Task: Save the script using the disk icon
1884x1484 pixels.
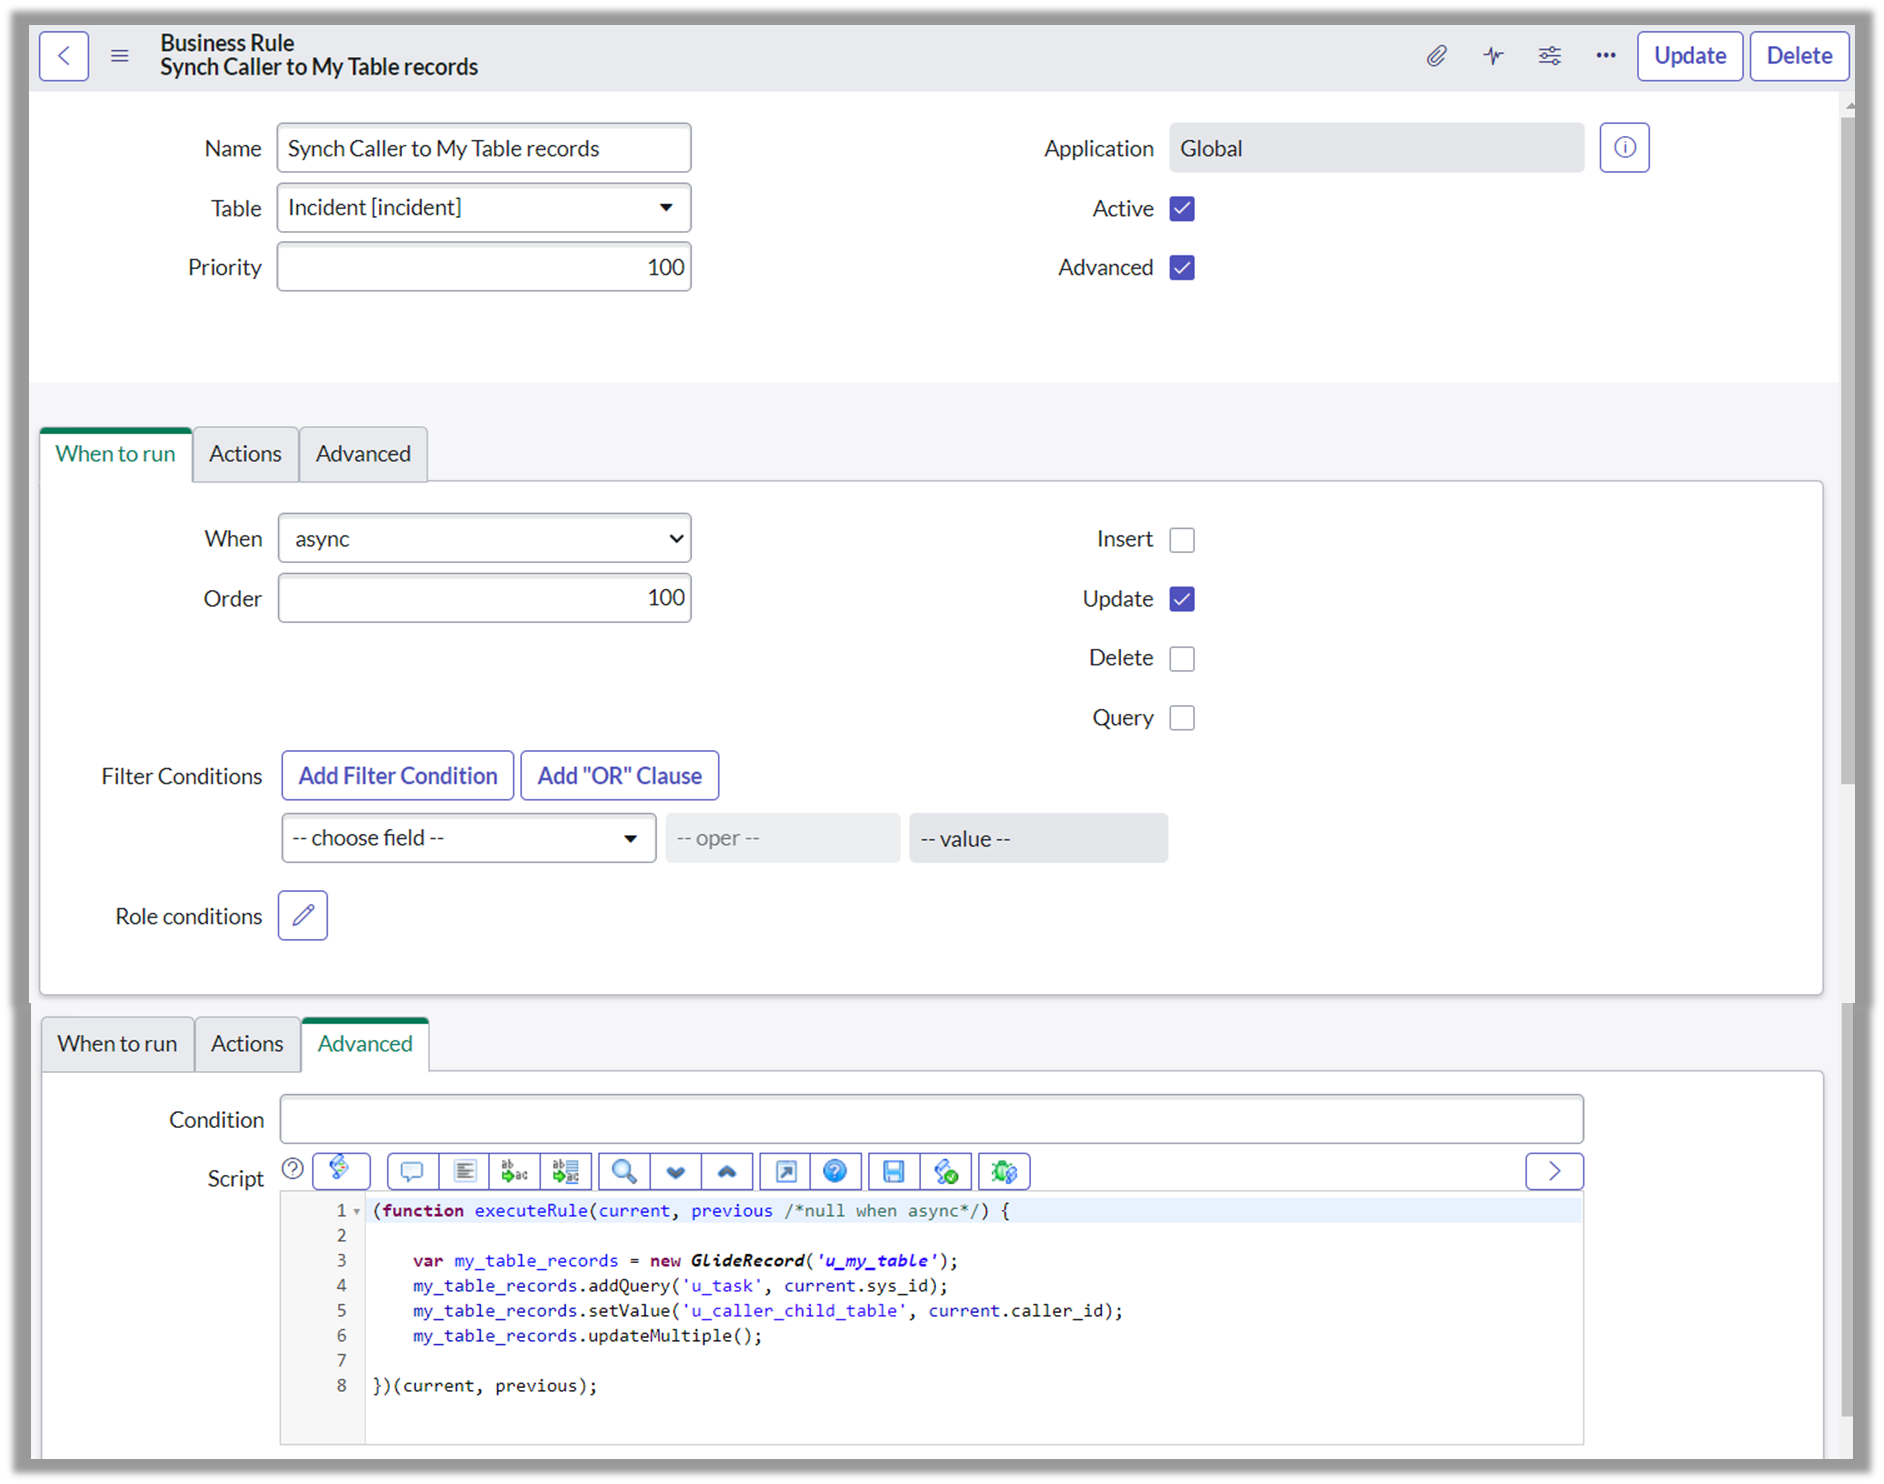Action: (x=894, y=1171)
